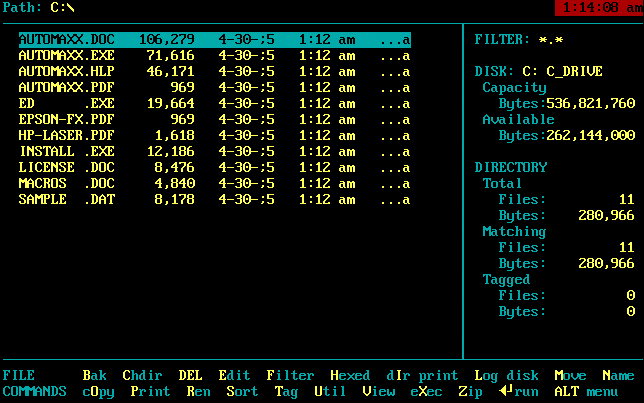Choose the Edit command
The height and width of the screenshot is (403, 644).
[234, 375]
